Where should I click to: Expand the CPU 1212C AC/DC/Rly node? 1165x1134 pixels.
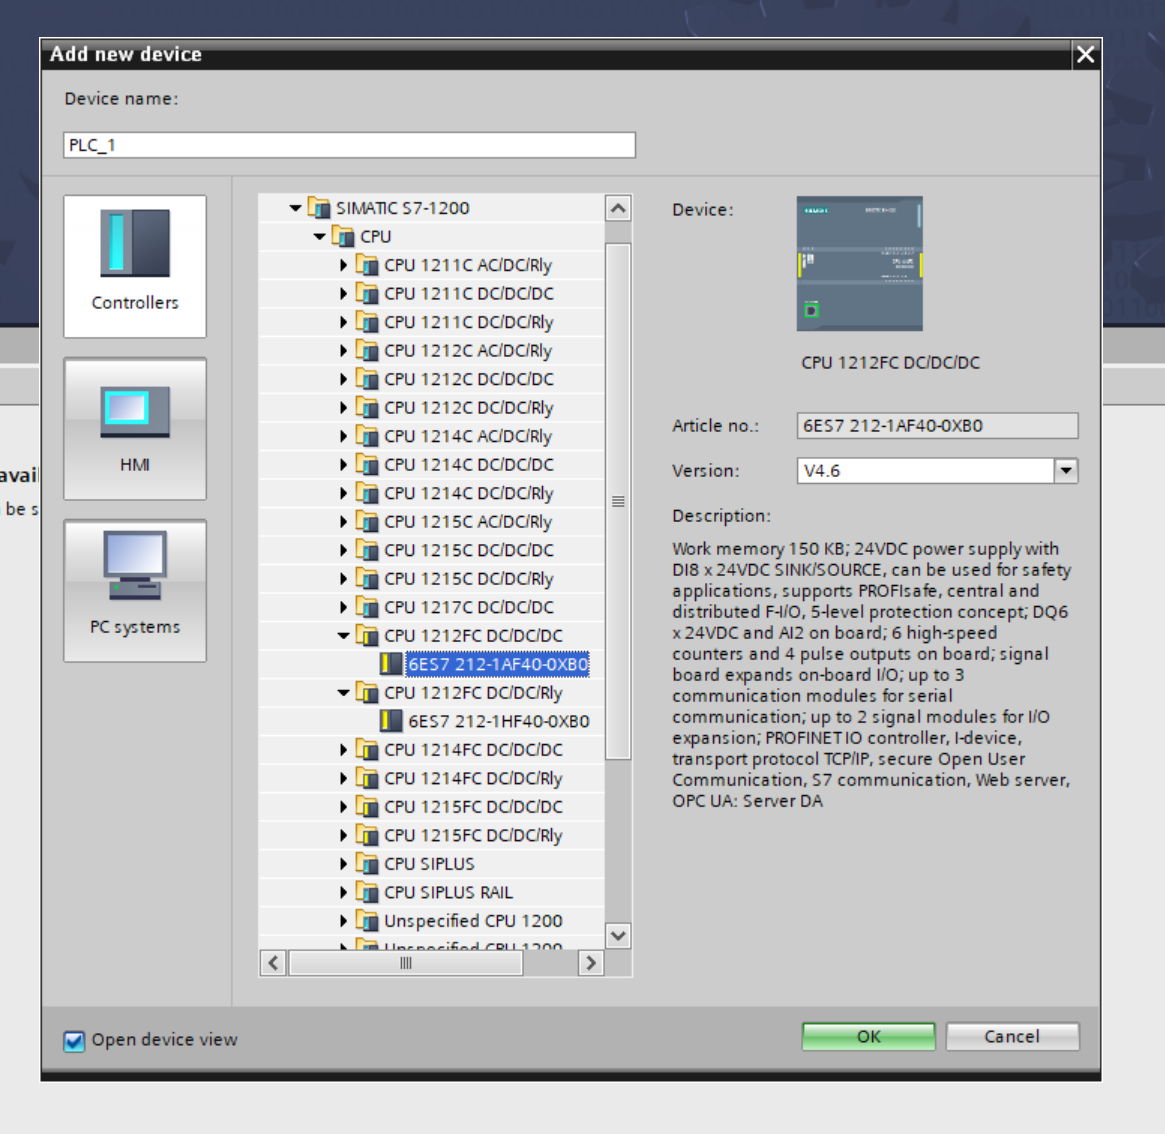point(343,350)
